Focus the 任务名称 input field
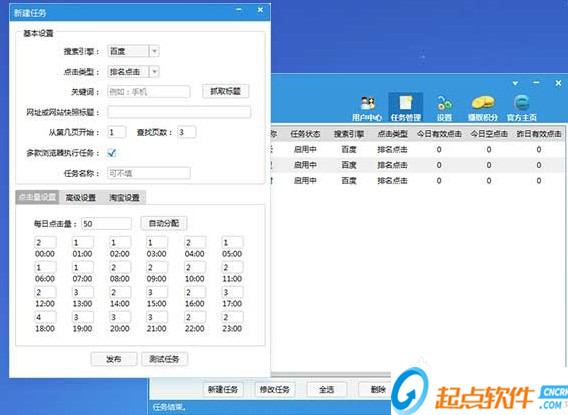This screenshot has height=415, width=568. pos(149,173)
